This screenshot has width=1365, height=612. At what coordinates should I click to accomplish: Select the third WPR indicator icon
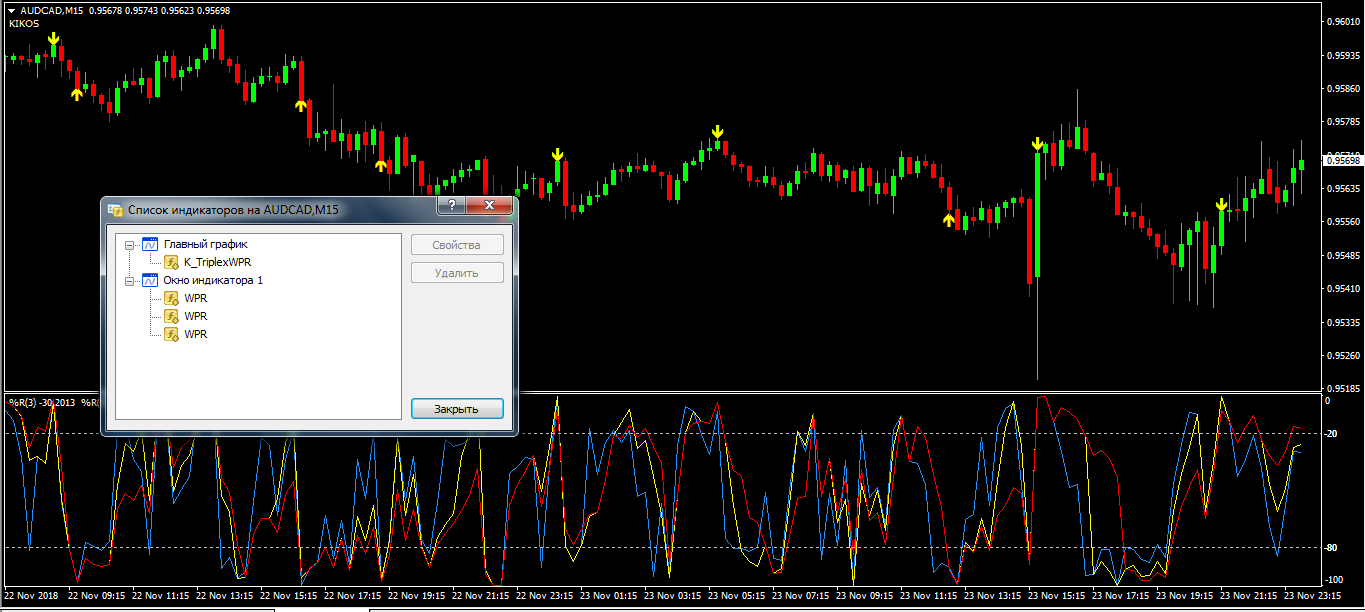tap(171, 334)
